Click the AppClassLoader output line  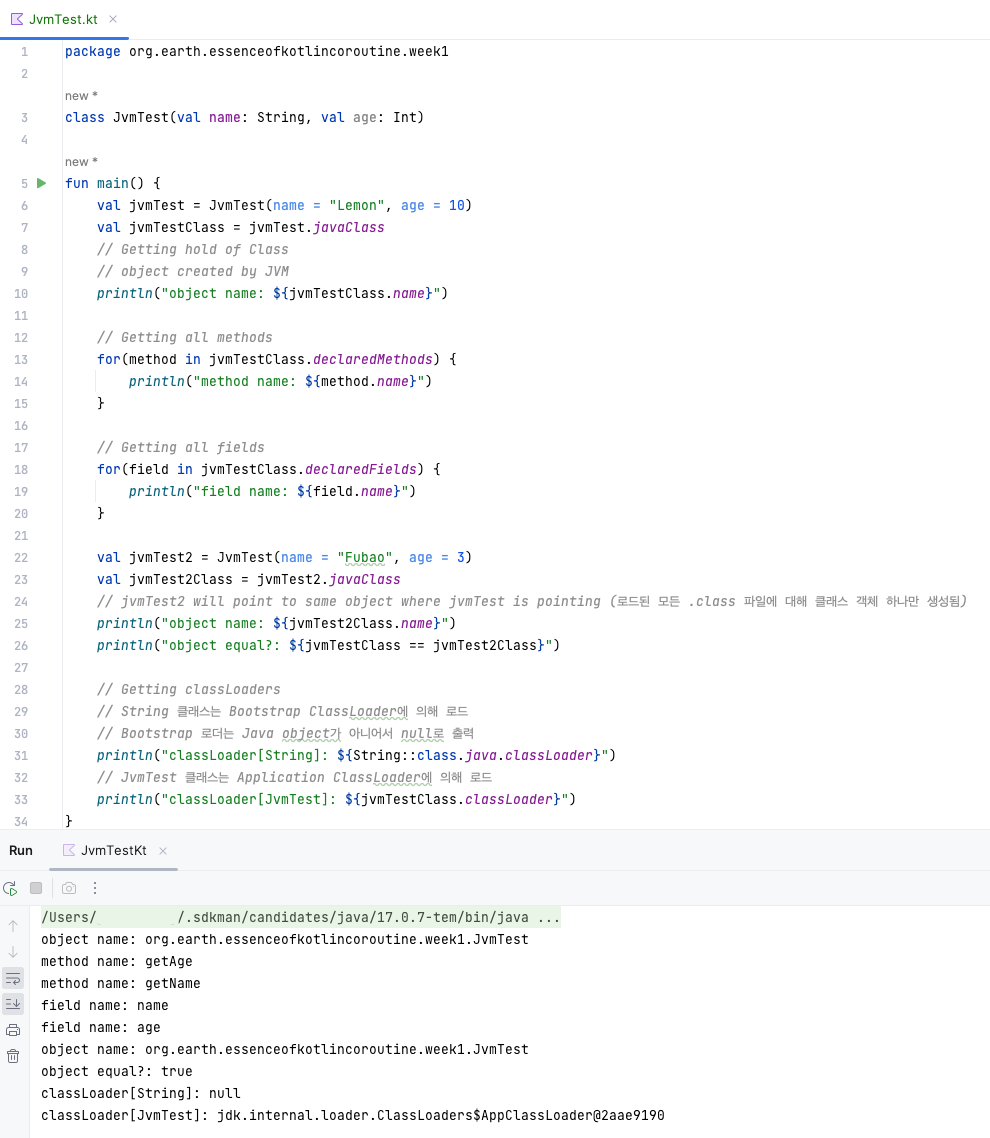point(353,1116)
